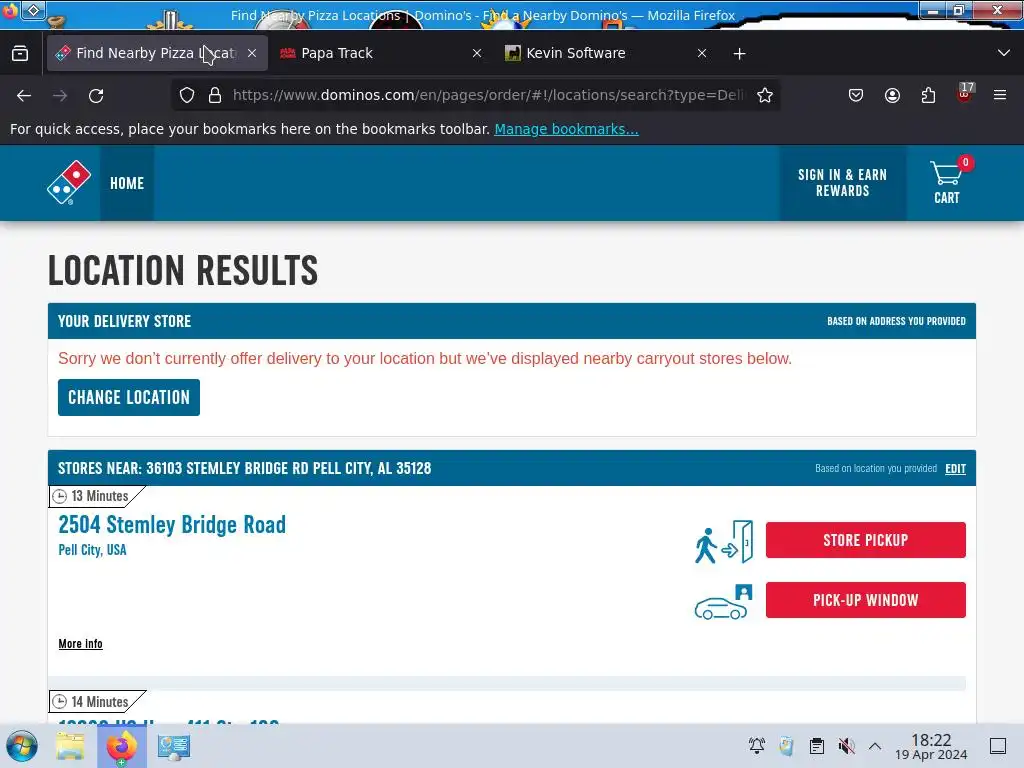
Task: Open the shopping cart icon
Action: (946, 182)
